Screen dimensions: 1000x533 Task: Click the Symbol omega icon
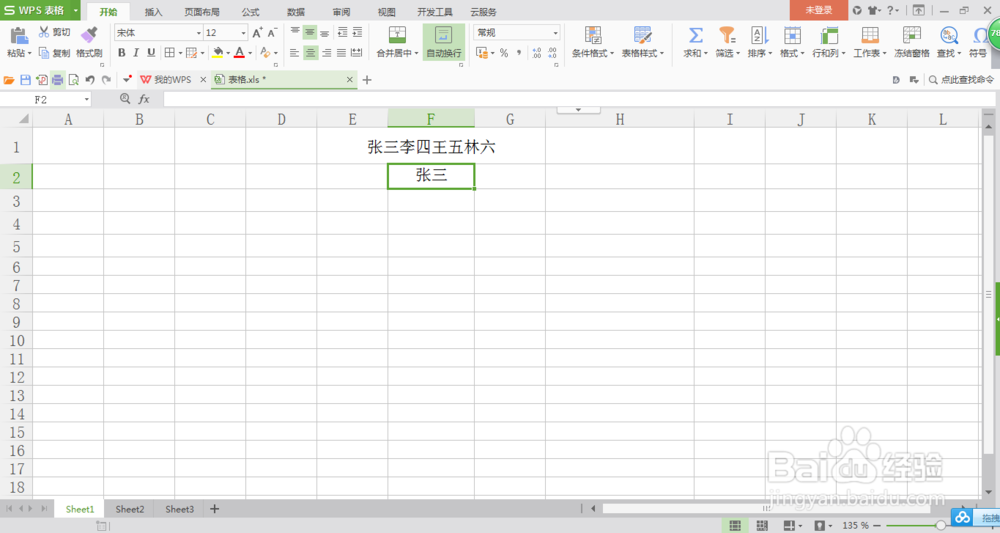coord(981,35)
